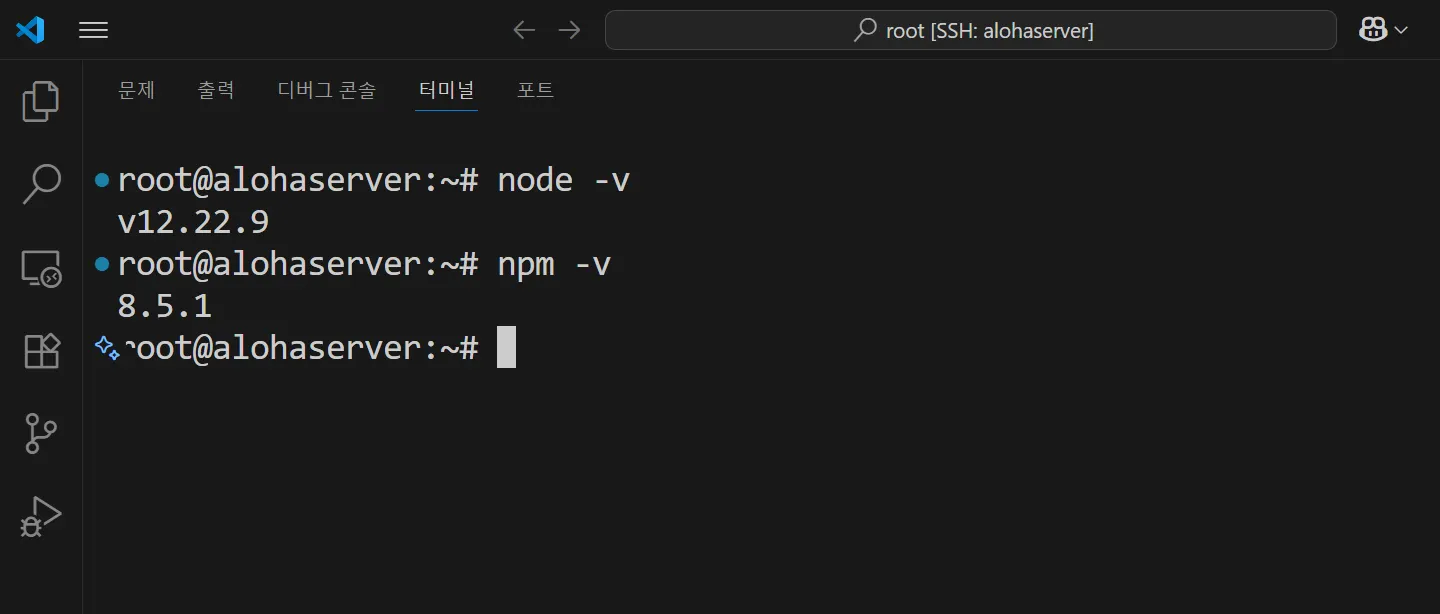This screenshot has width=1440, height=614.
Task: Switch to the 문제 (Problems) tab
Action: (x=136, y=90)
